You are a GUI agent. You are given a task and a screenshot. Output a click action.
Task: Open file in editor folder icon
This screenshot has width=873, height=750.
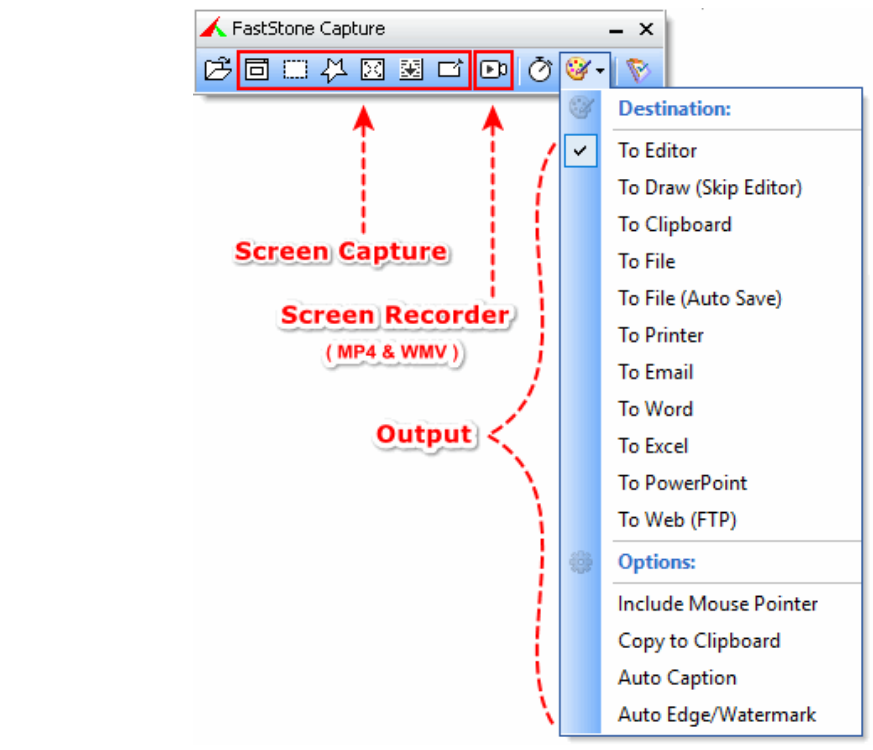217,70
